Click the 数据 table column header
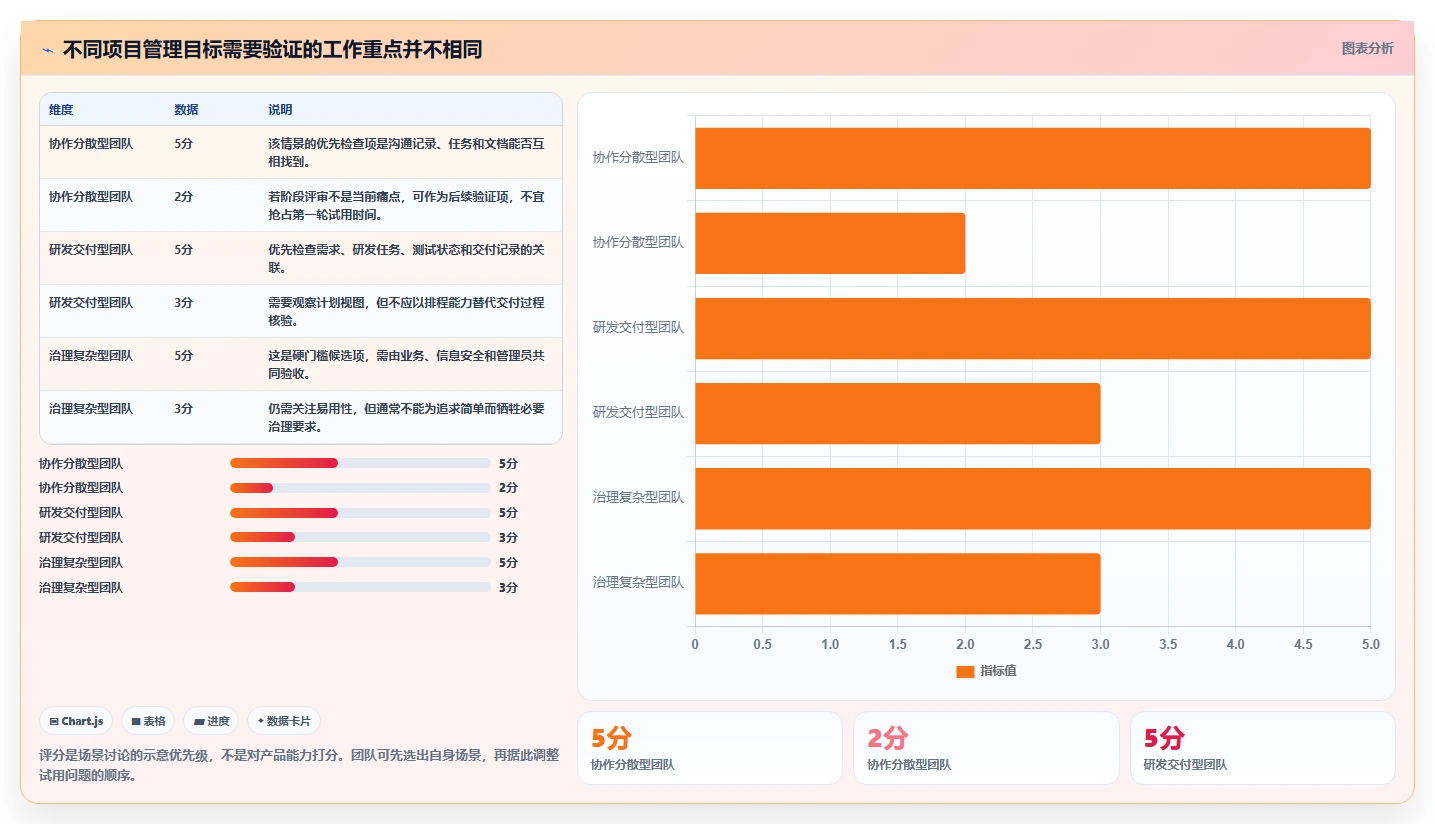The height and width of the screenshot is (824, 1435). point(186,109)
